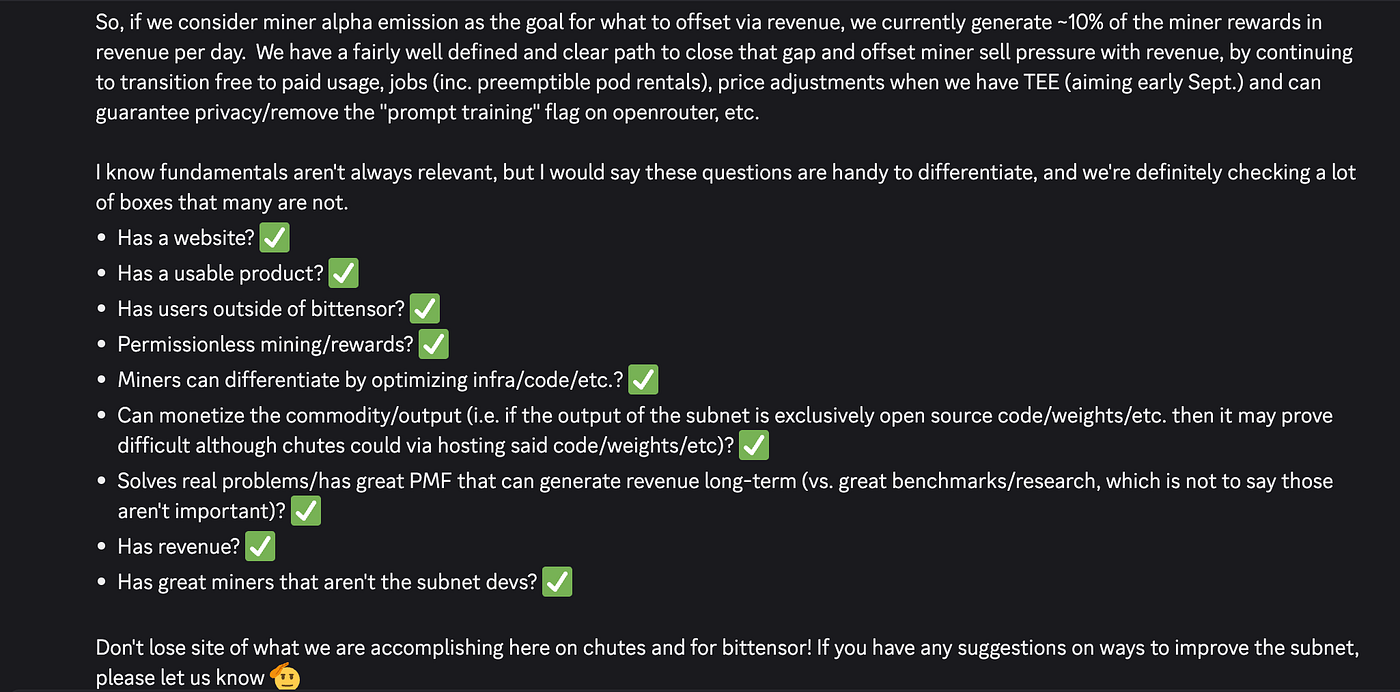Click the 'Permissionless mining/rewards?' bullet text
Screen dimensions: 1400x692
tap(265, 344)
